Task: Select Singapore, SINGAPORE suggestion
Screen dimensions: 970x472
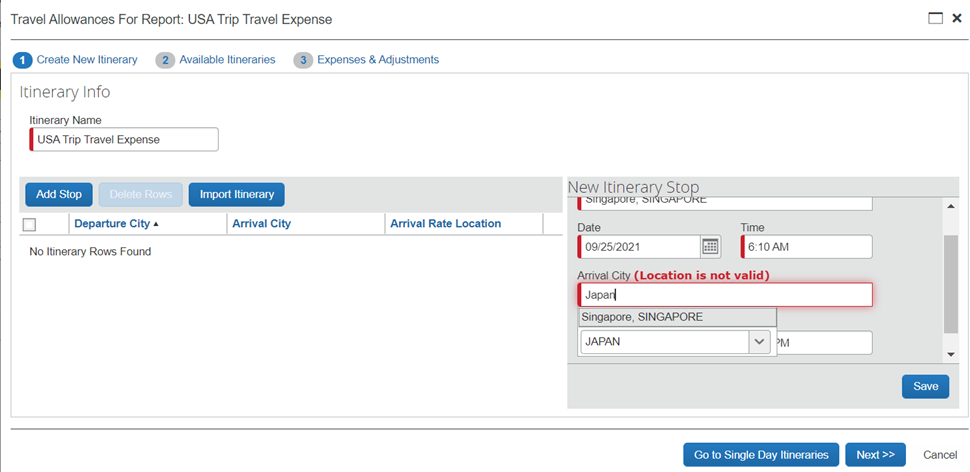Action: tap(676, 317)
